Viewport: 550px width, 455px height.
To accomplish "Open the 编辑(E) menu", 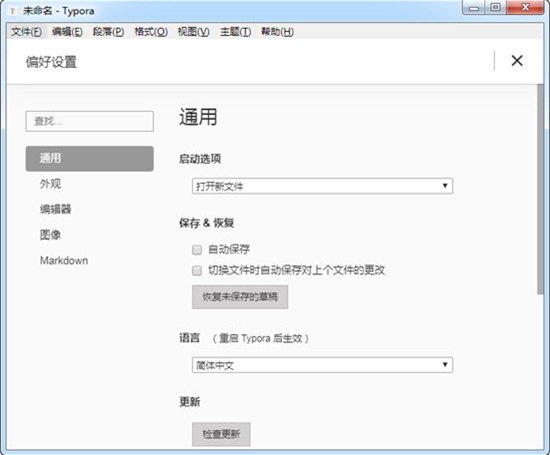I will (x=67, y=32).
